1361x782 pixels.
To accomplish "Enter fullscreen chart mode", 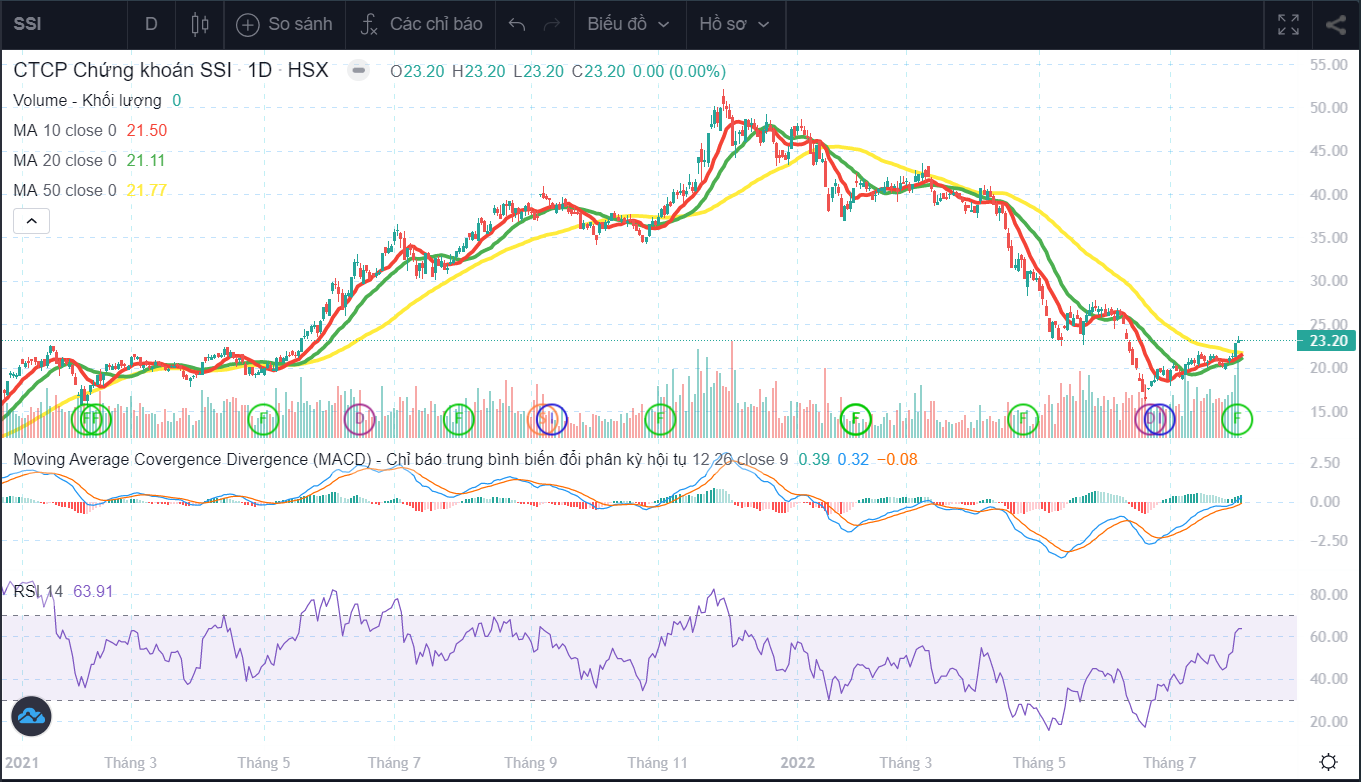I will (1289, 25).
